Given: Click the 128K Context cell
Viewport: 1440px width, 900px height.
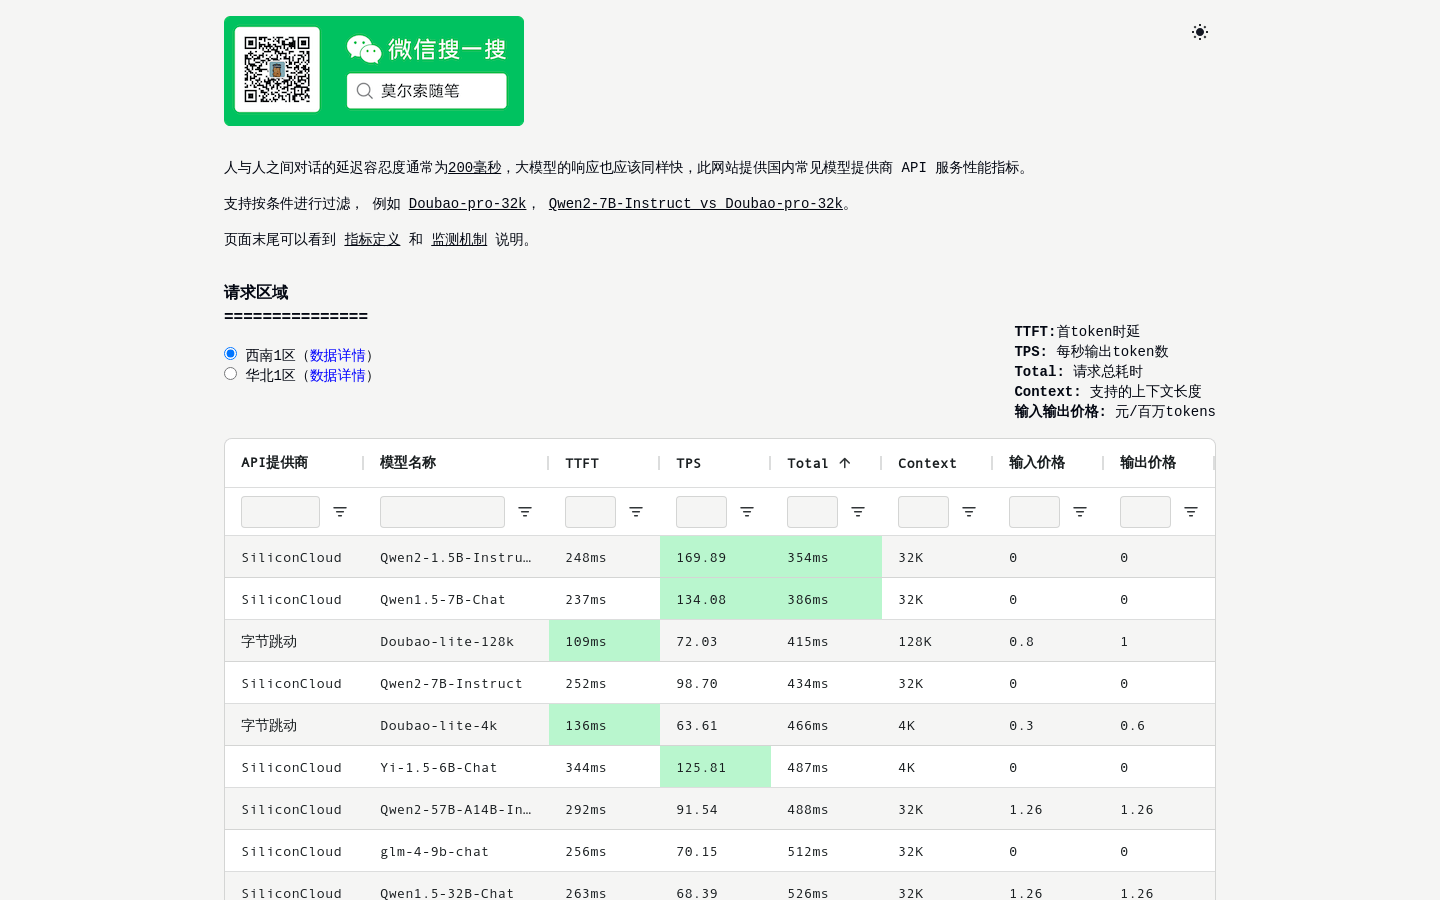Looking at the screenshot, I should point(937,641).
